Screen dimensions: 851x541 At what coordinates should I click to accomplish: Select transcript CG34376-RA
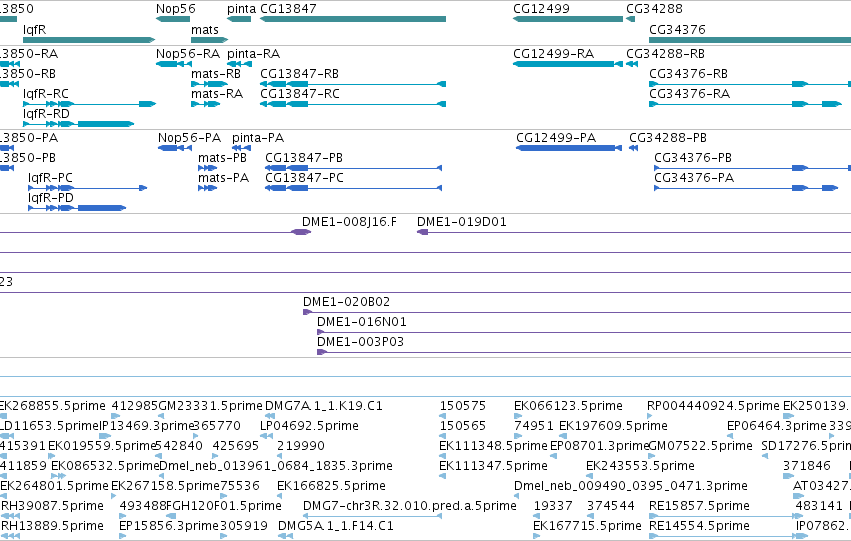pos(745,104)
